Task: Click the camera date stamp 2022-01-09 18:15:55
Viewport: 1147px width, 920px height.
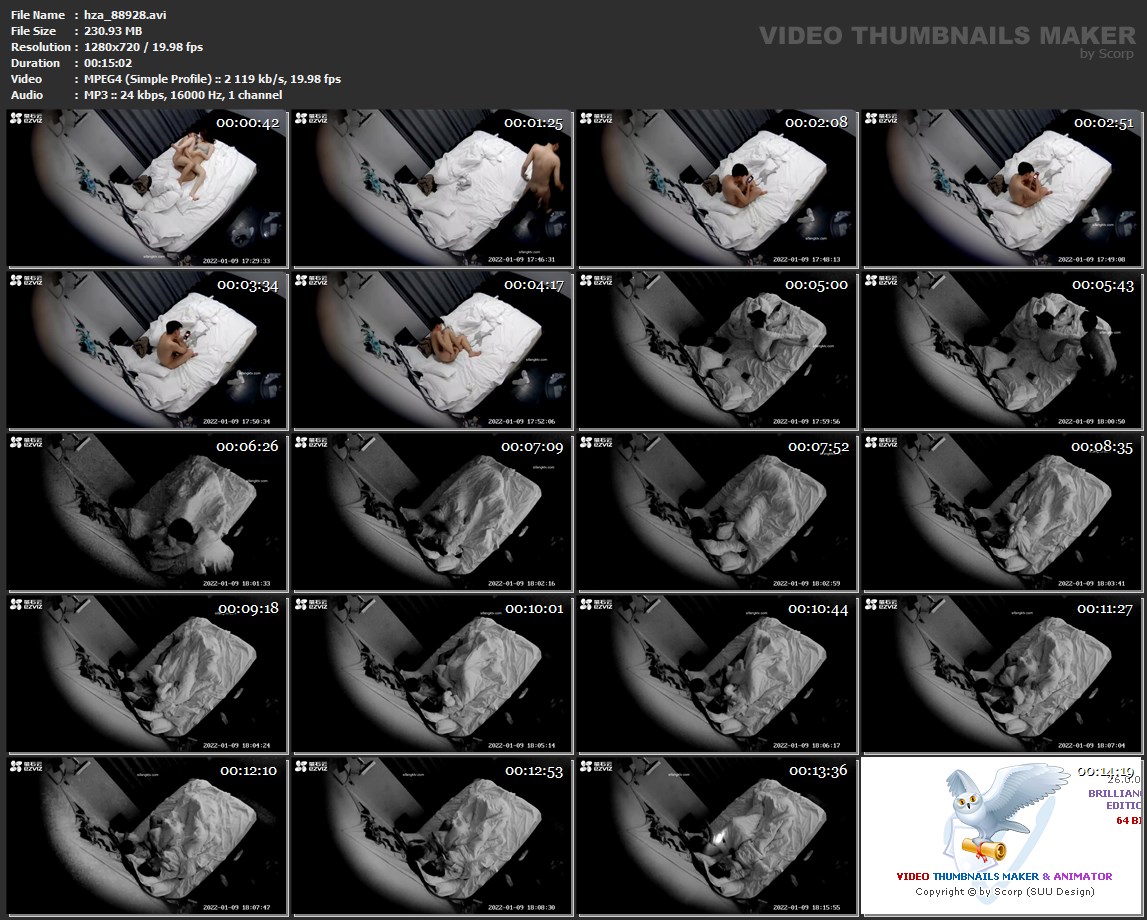Action: [x=807, y=908]
